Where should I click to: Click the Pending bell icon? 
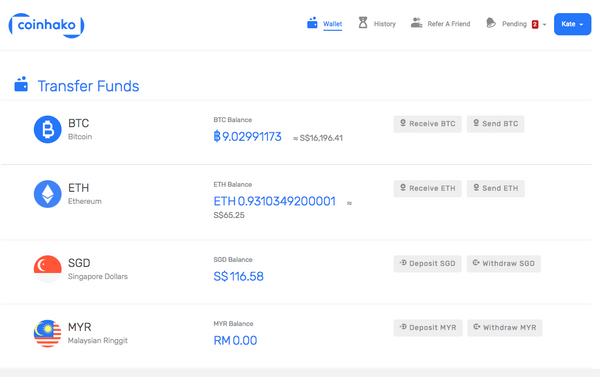click(491, 23)
